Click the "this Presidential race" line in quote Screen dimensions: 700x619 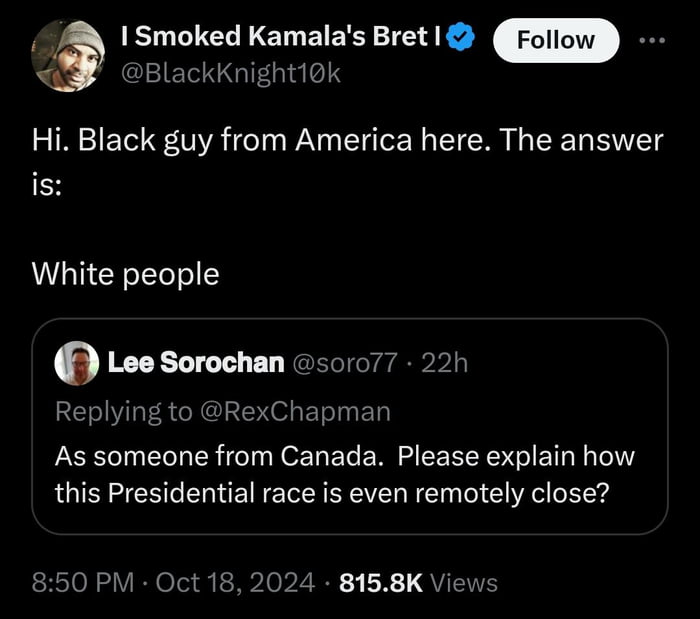331,493
